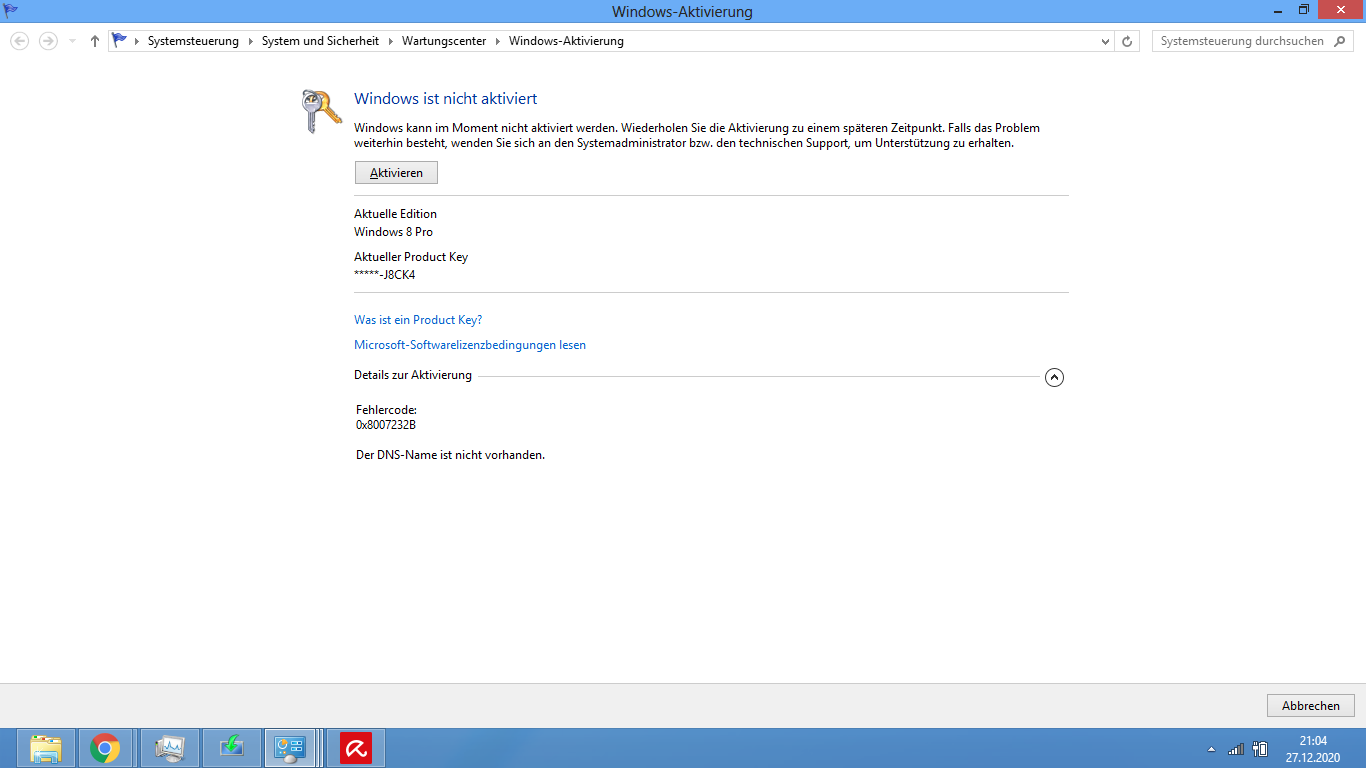Click the 'Aktueller Product Key' label
The height and width of the screenshot is (768, 1366).
click(x=411, y=257)
